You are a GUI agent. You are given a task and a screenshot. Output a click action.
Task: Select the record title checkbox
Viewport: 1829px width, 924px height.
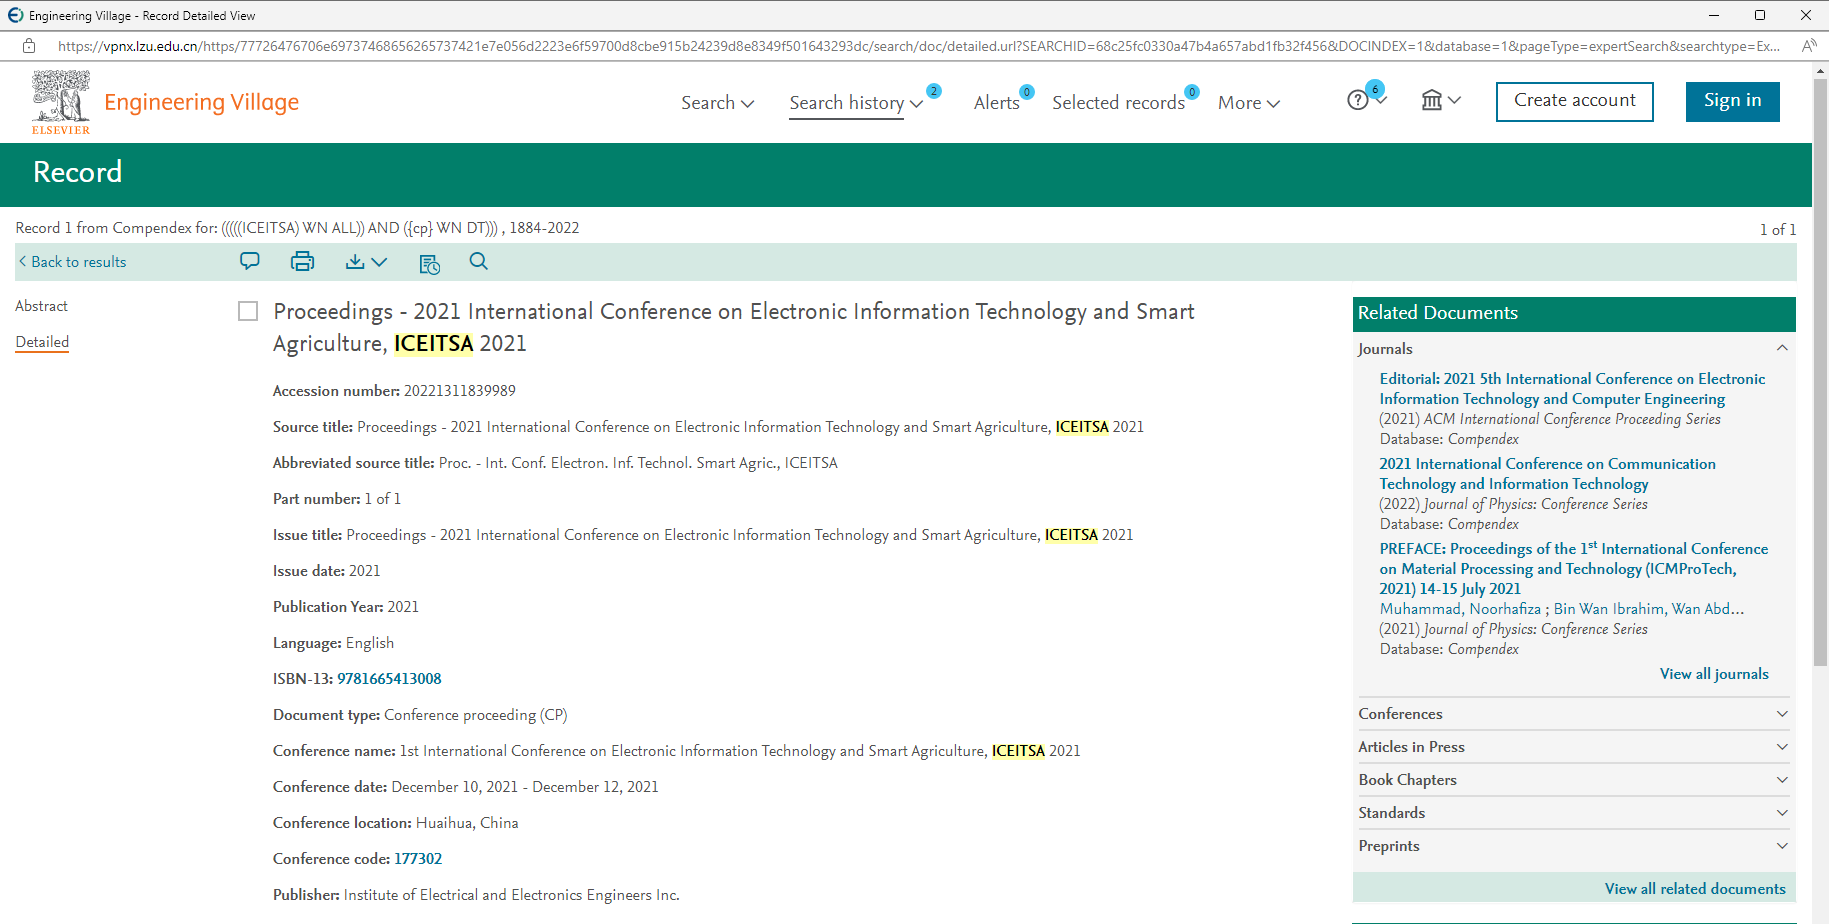248,311
